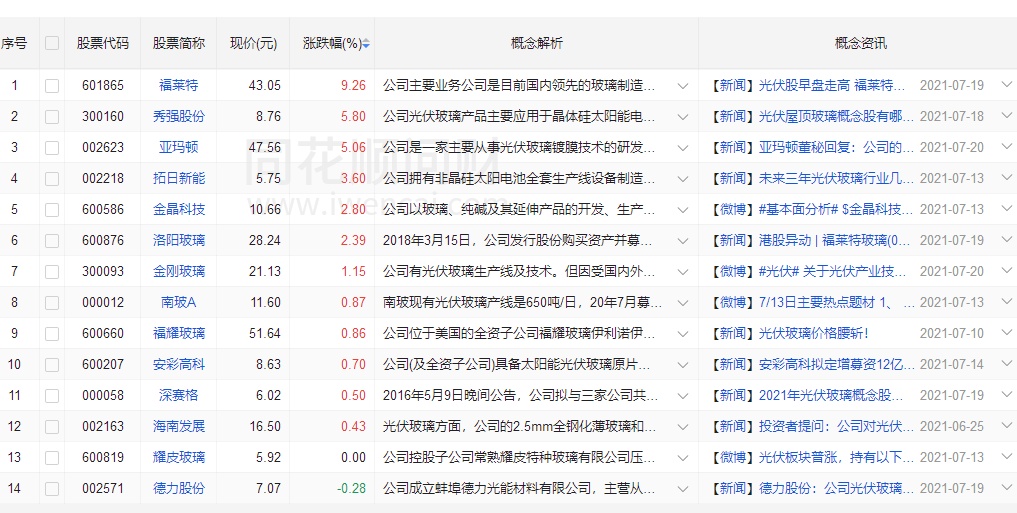Screen dimensions: 1017x513
Task: Expand concept analysis for 拓日新能 row
Action: click(682, 178)
